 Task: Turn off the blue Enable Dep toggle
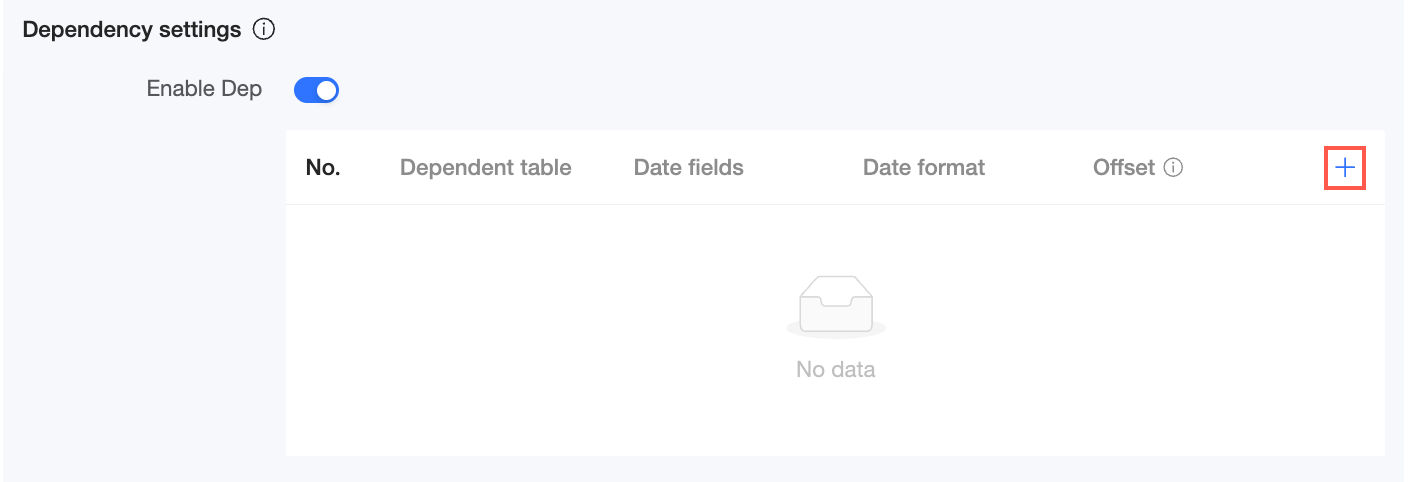pos(316,91)
